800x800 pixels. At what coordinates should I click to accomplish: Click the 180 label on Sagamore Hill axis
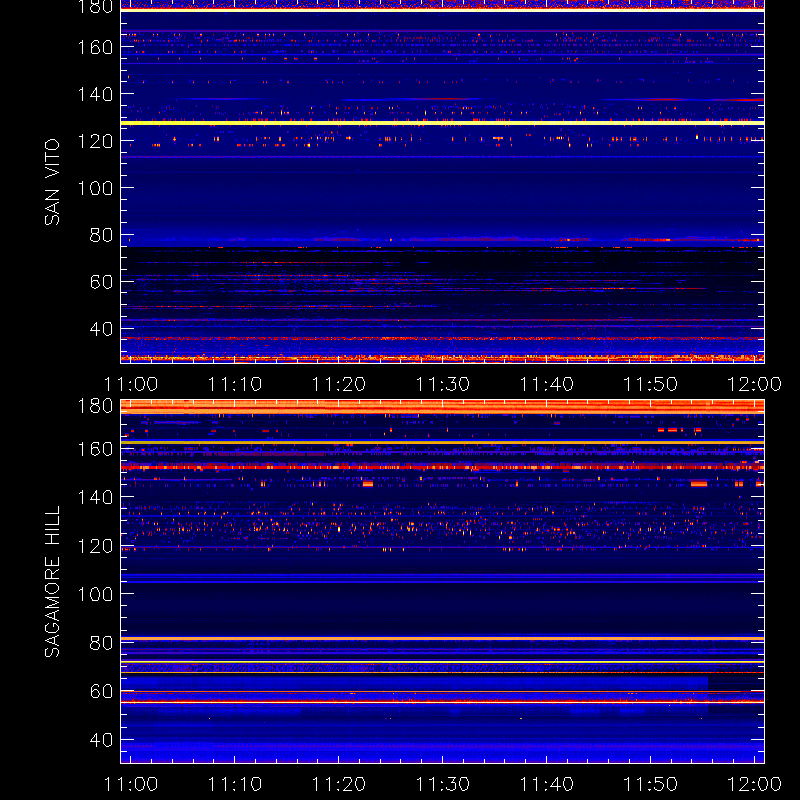(x=95, y=406)
